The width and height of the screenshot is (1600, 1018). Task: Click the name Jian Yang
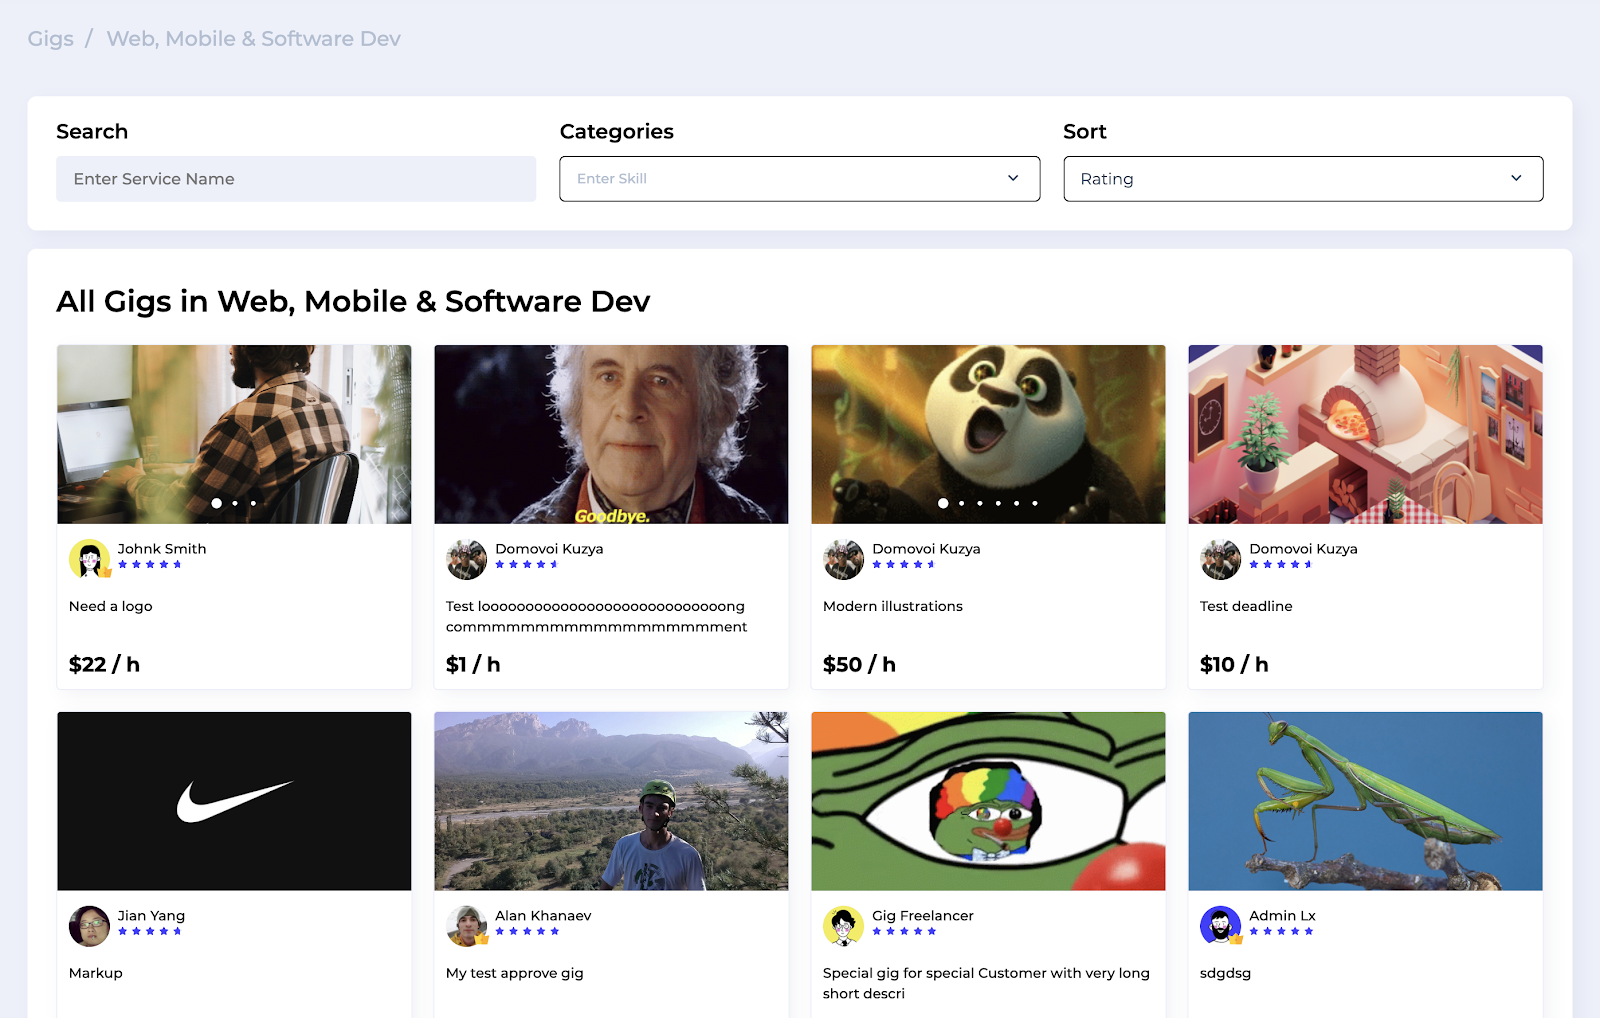point(151,916)
